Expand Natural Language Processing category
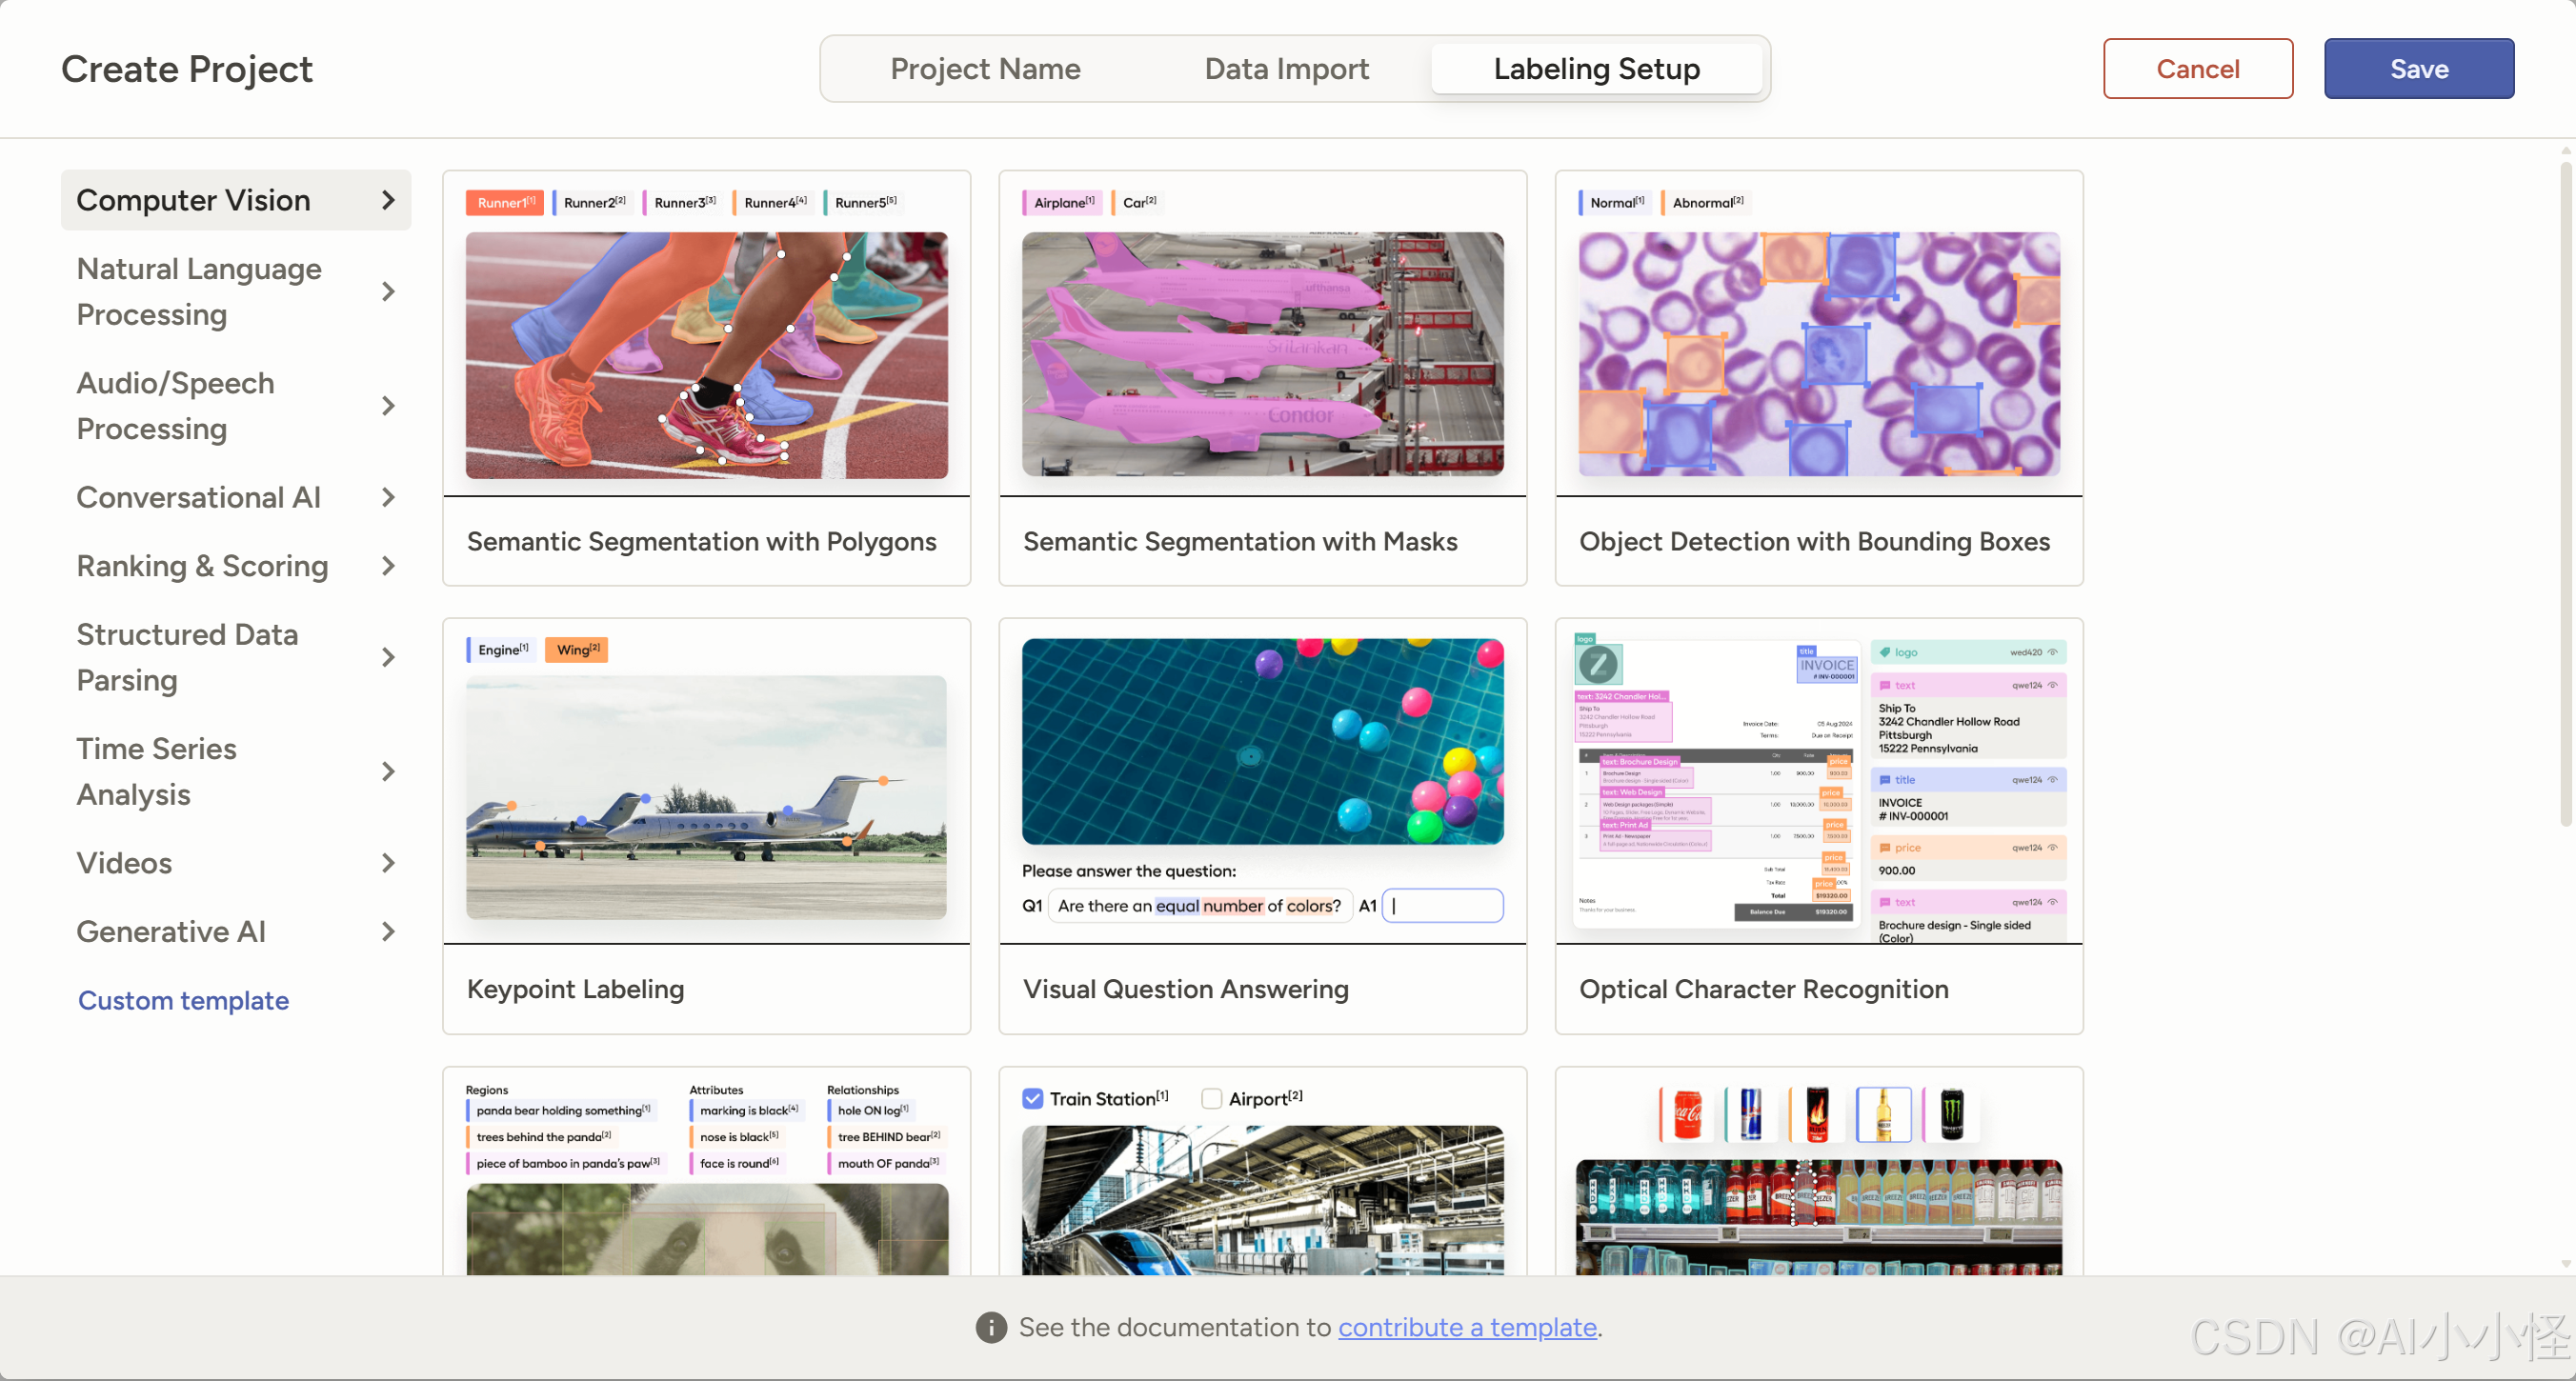The width and height of the screenshot is (2576, 1381). pyautogui.click(x=388, y=291)
